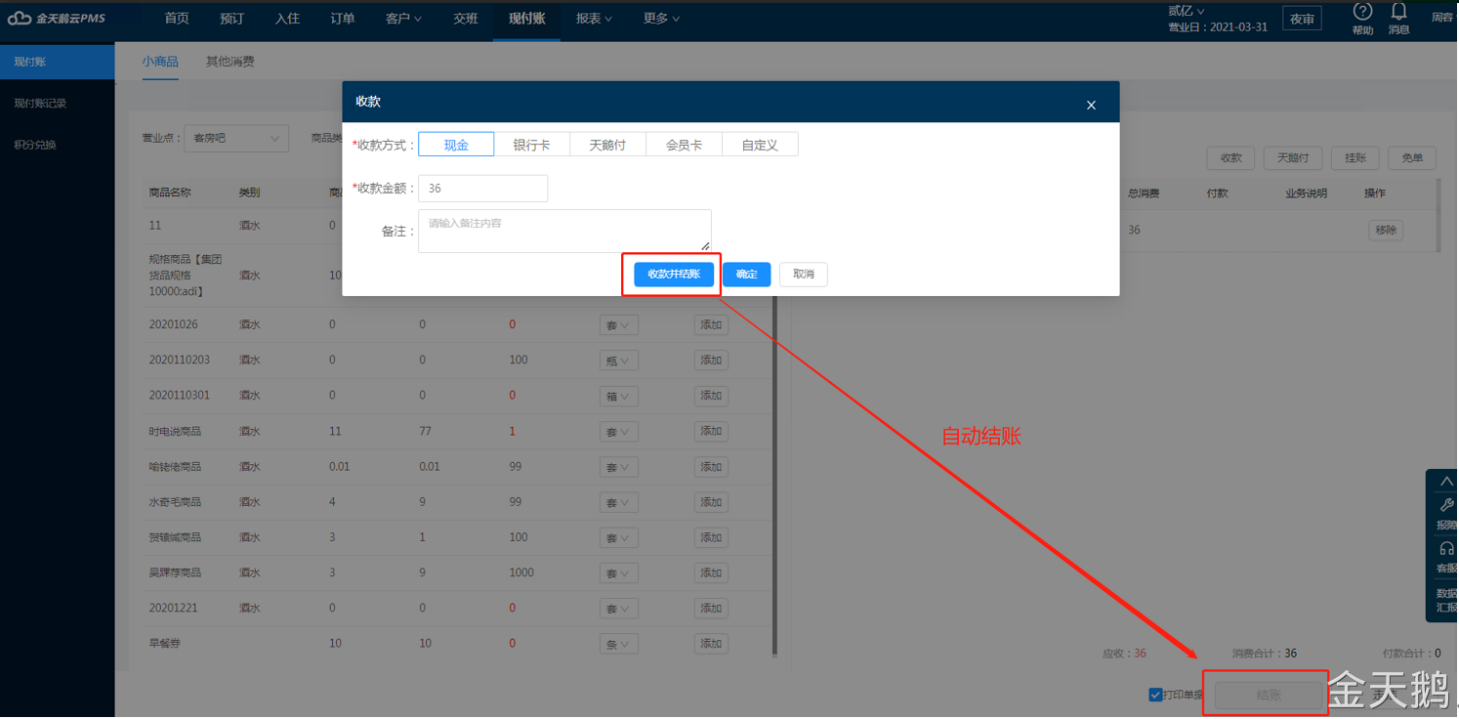Select 天鹅付 payment method in the dialog

[608, 145]
